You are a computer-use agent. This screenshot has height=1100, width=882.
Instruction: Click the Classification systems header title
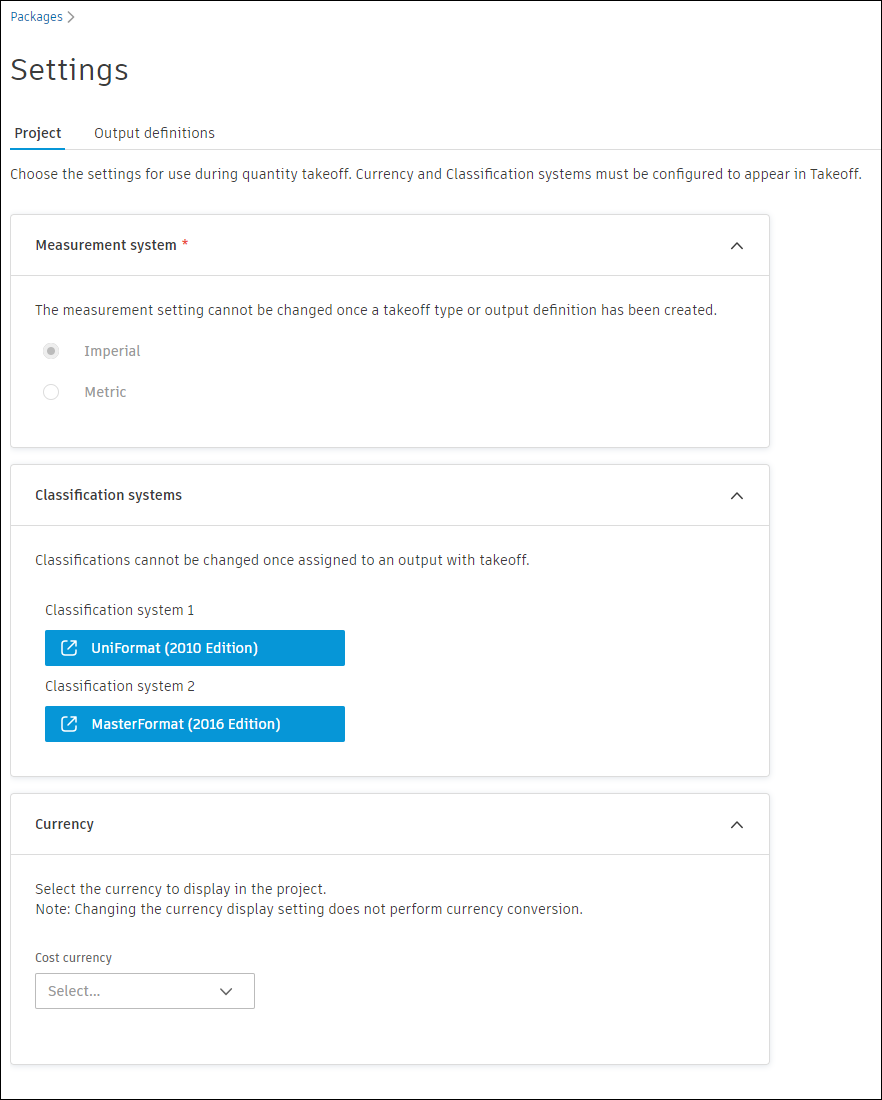[108, 495]
